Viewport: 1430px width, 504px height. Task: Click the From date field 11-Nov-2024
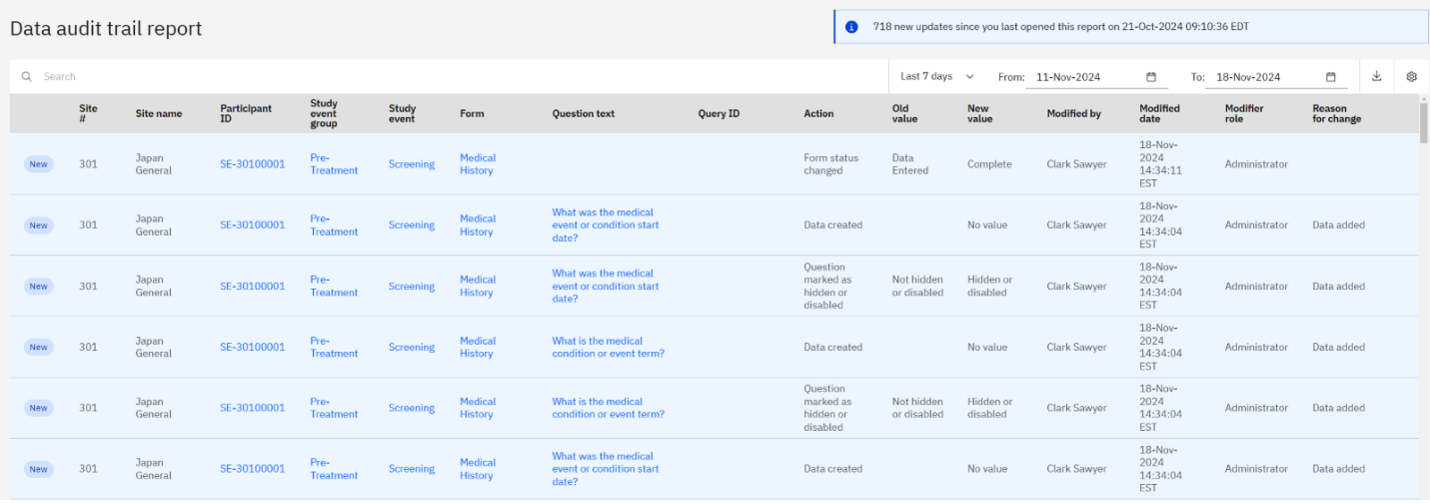coord(1095,77)
